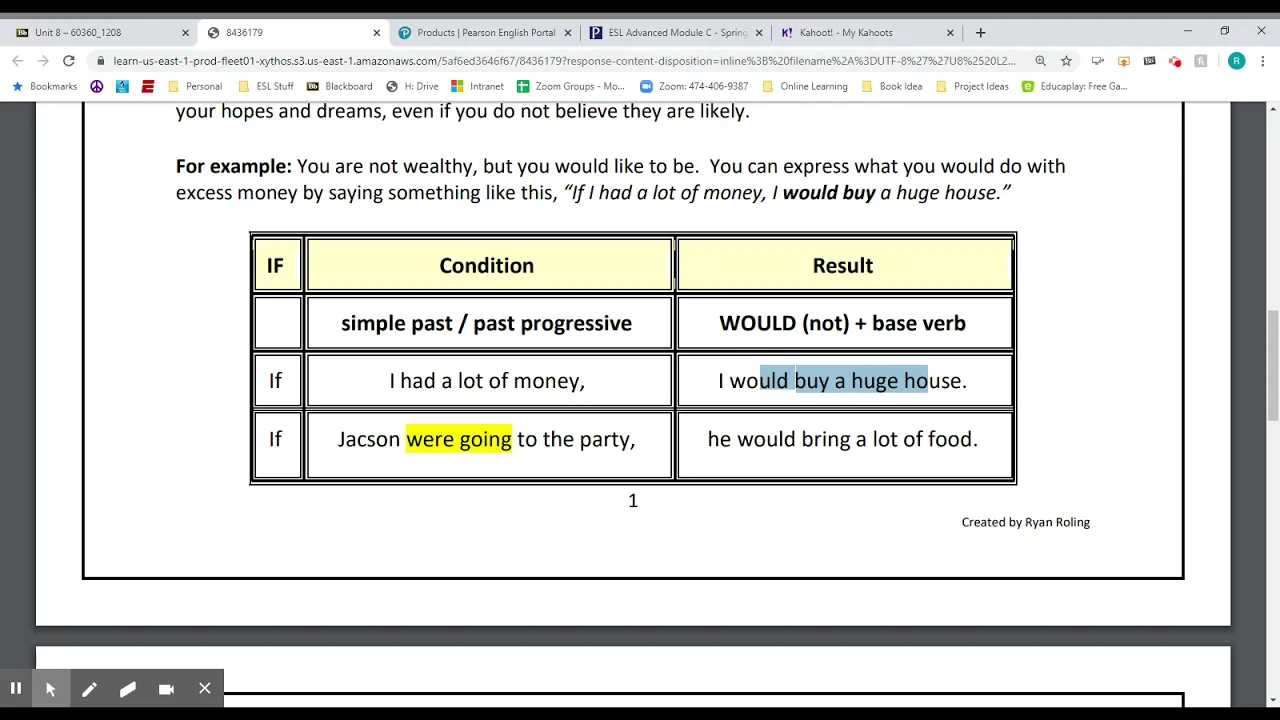Open the ESL Stuff bookmarks folder

click(x=266, y=87)
